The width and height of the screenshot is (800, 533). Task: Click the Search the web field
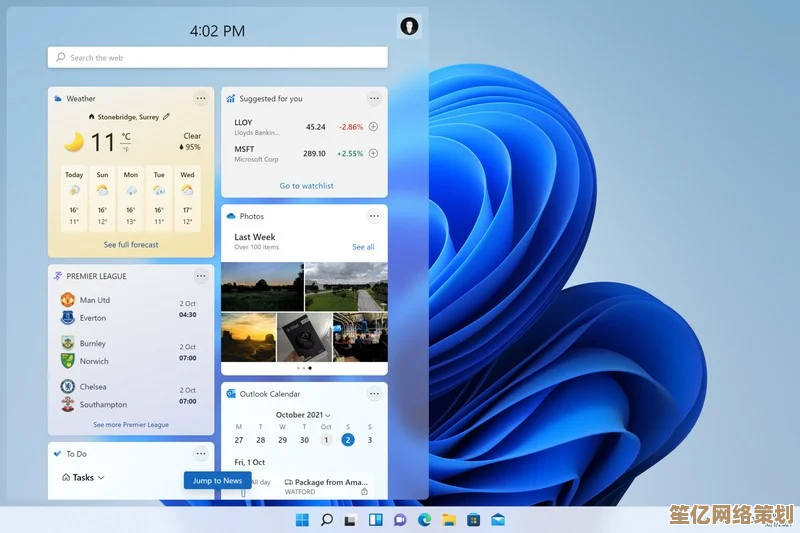coord(218,58)
